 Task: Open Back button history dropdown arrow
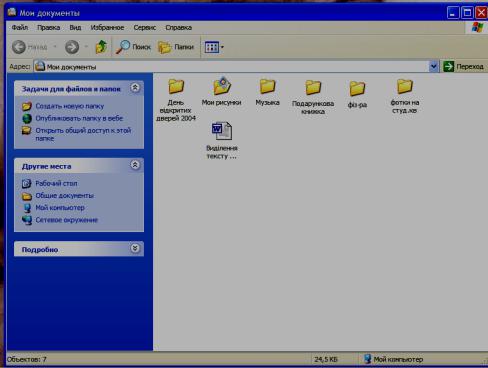pyautogui.click(x=55, y=47)
